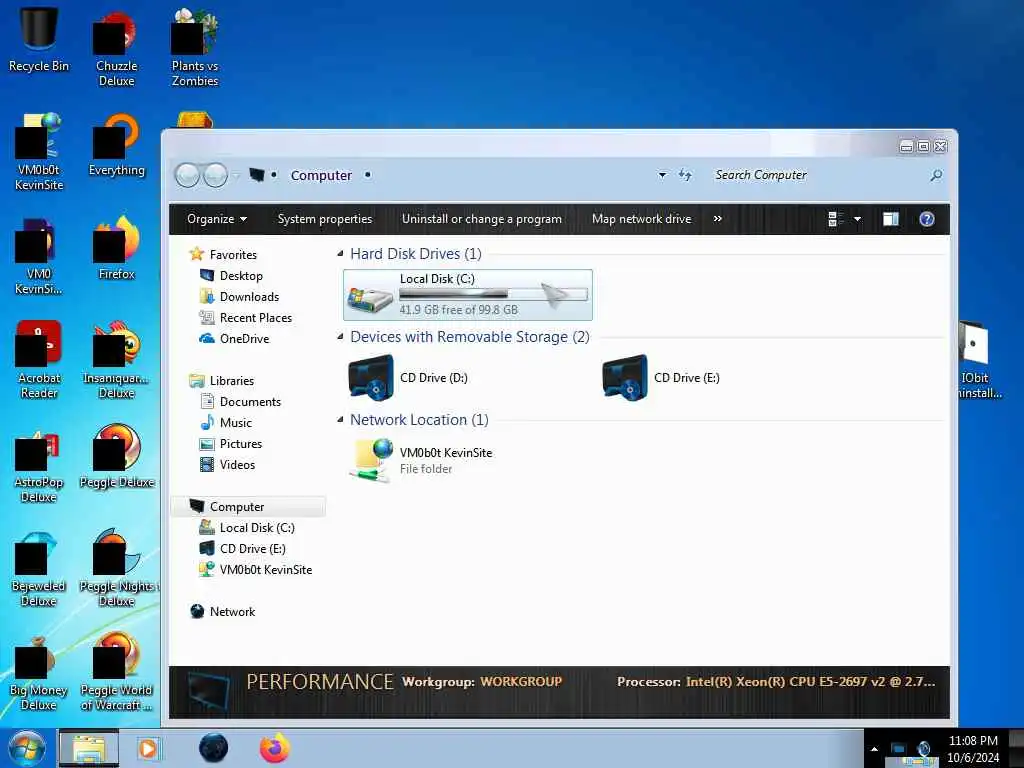This screenshot has width=1024, height=768.
Task: Choose Map network drive
Action: pyautogui.click(x=641, y=219)
